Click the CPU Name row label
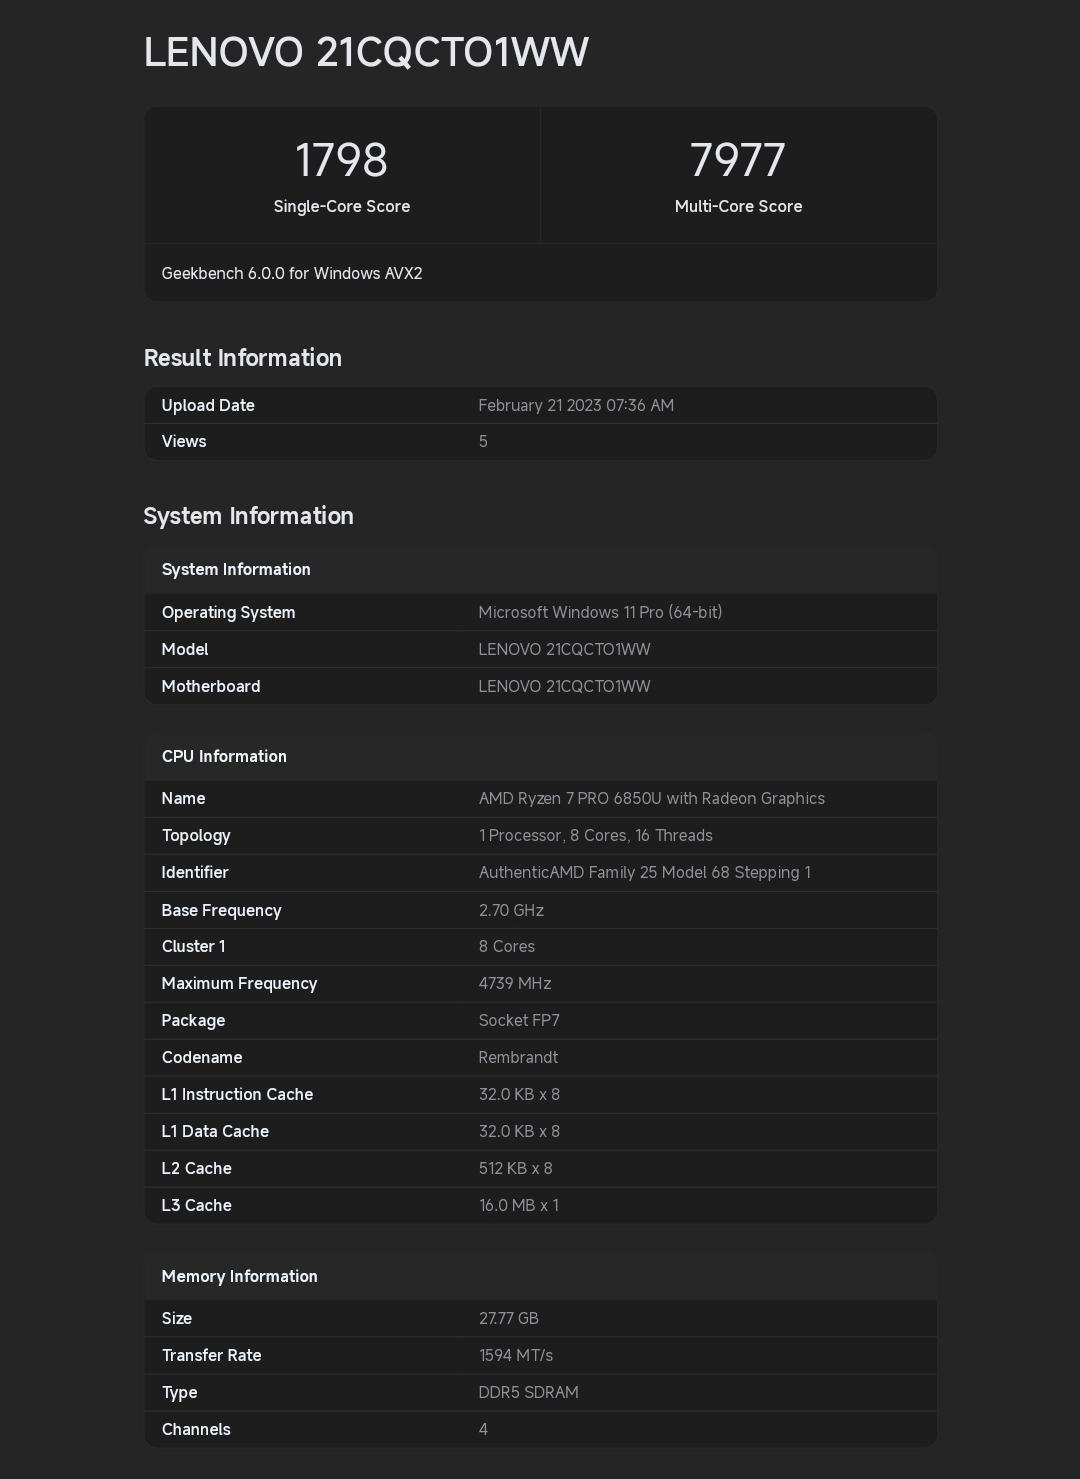This screenshot has height=1479, width=1080. pyautogui.click(x=183, y=798)
